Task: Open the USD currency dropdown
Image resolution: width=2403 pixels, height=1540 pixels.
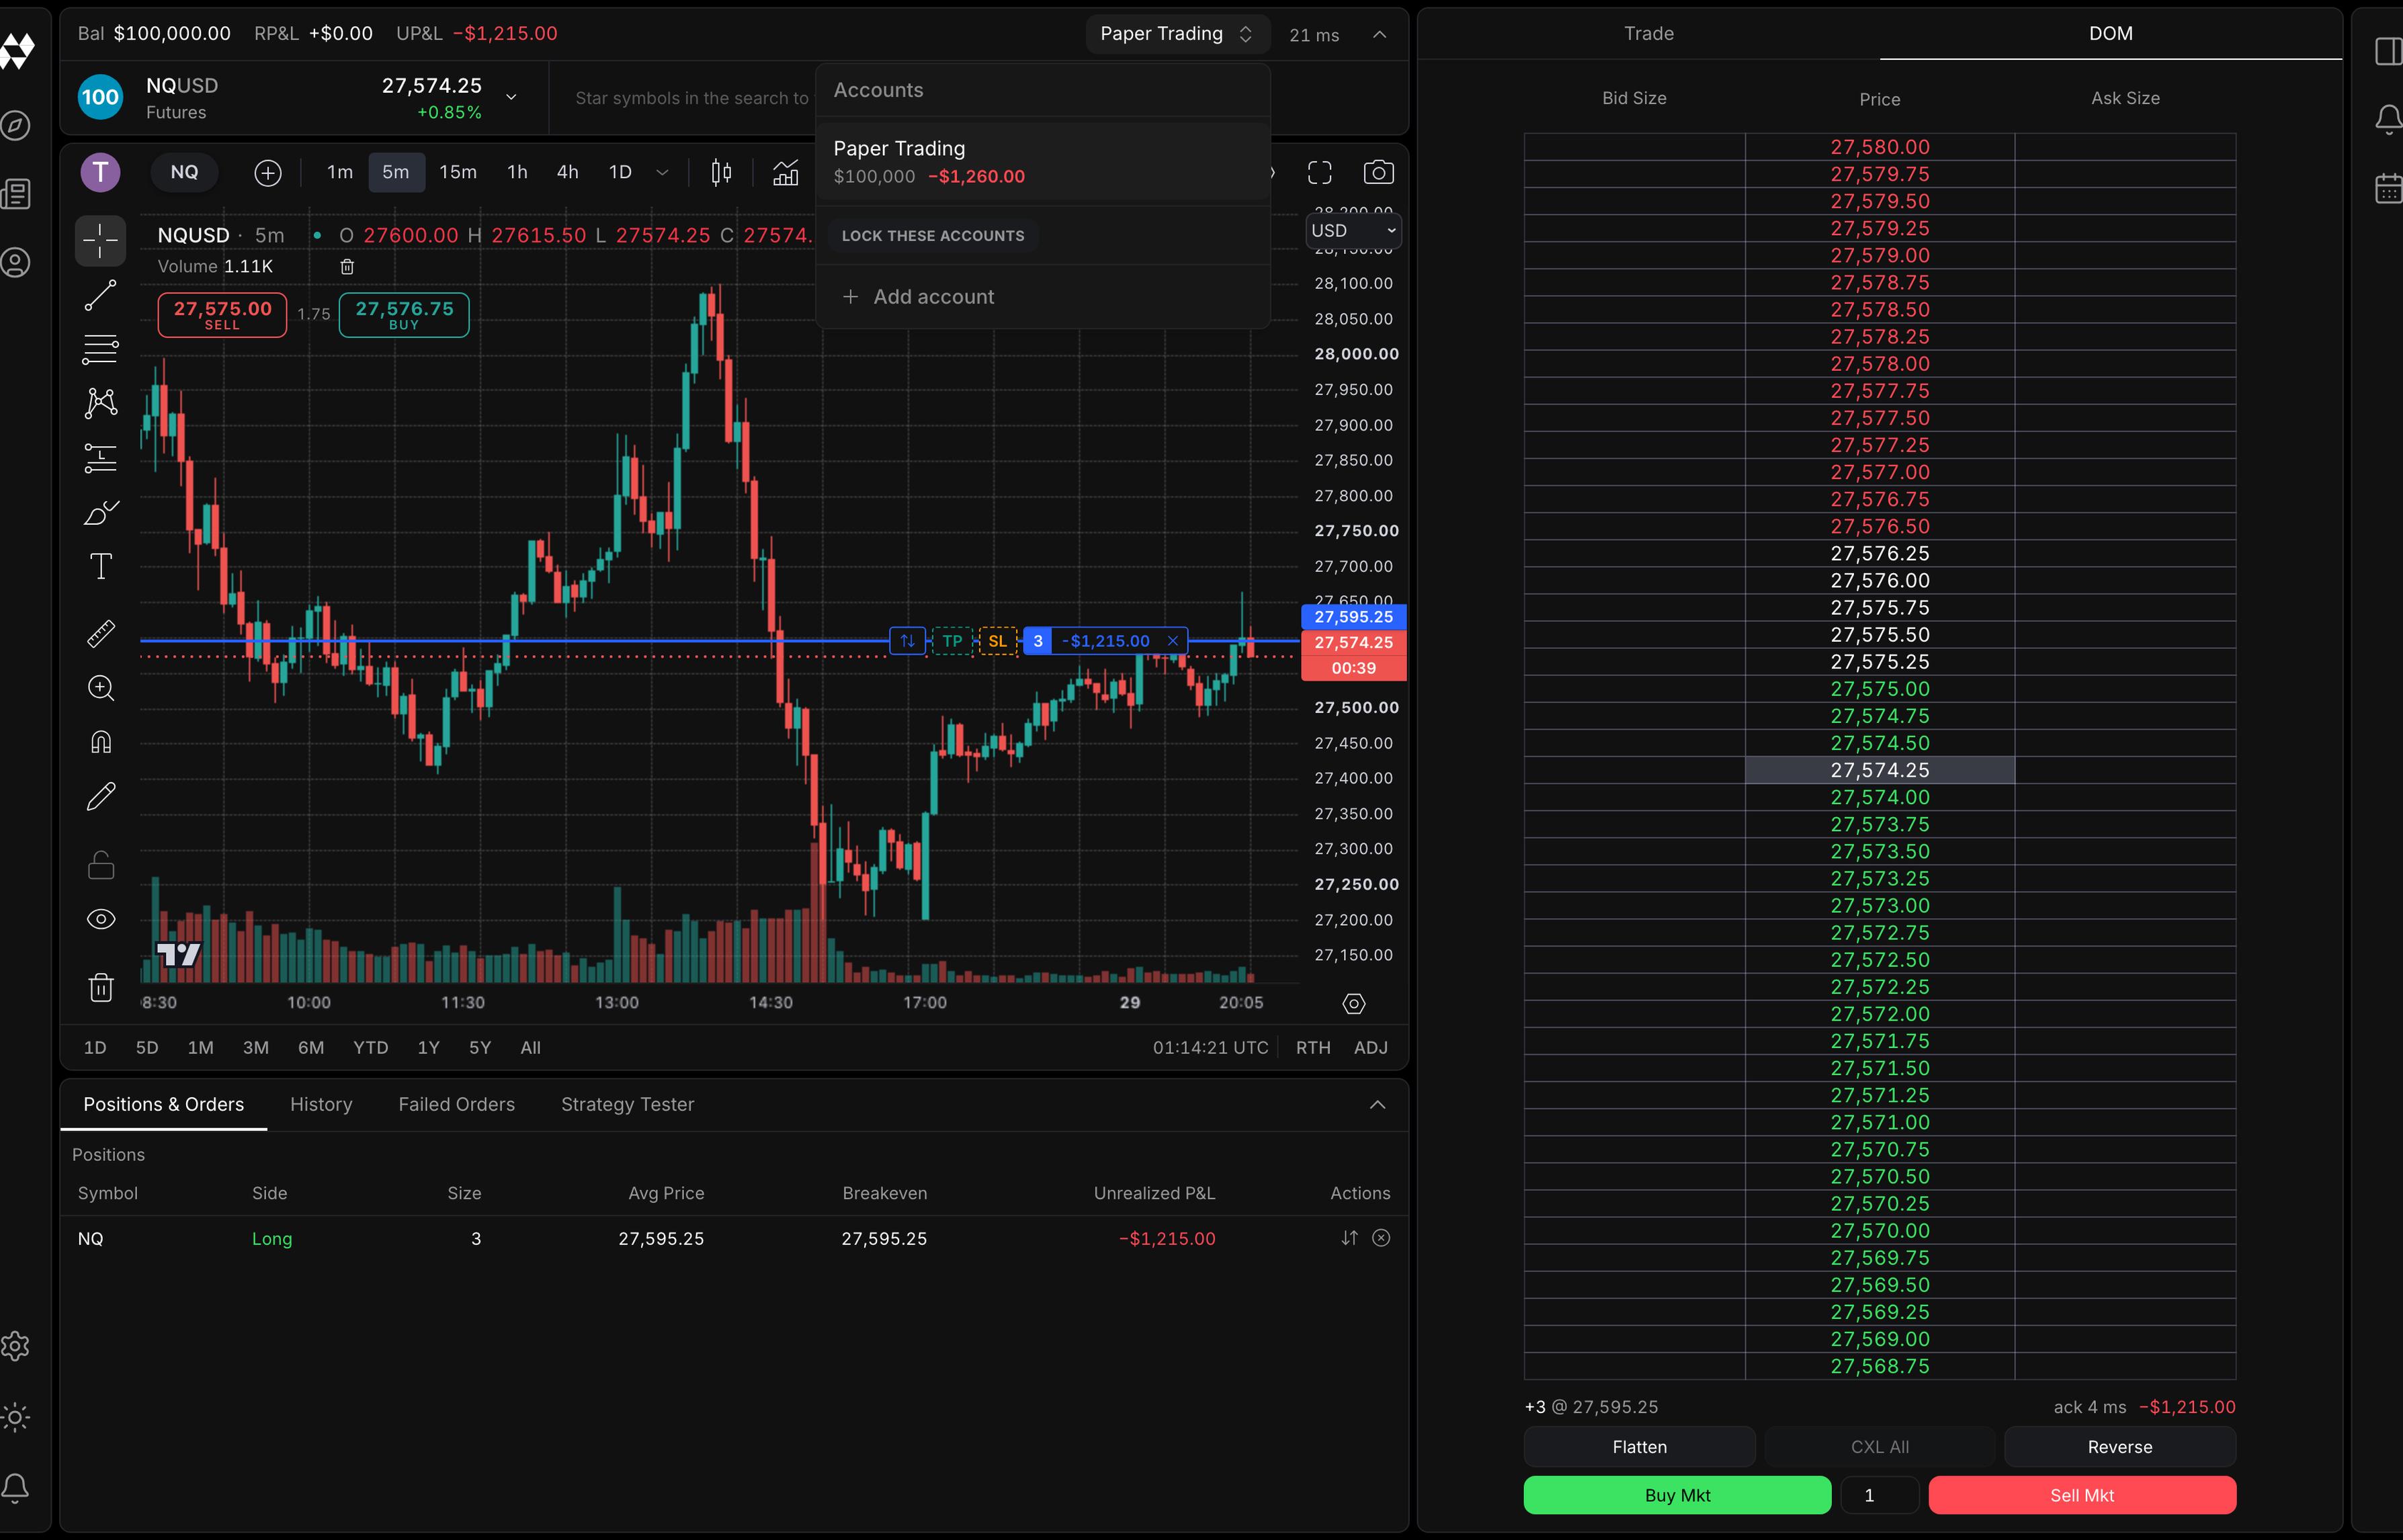Action: click(1353, 230)
